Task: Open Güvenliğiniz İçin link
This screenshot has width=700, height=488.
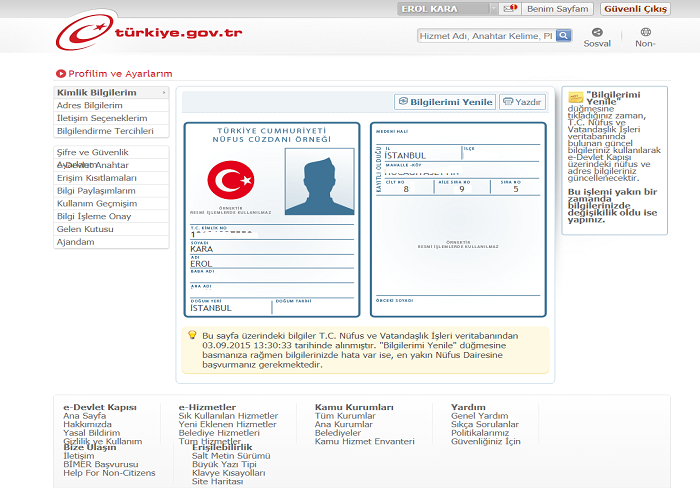Action: click(486, 441)
